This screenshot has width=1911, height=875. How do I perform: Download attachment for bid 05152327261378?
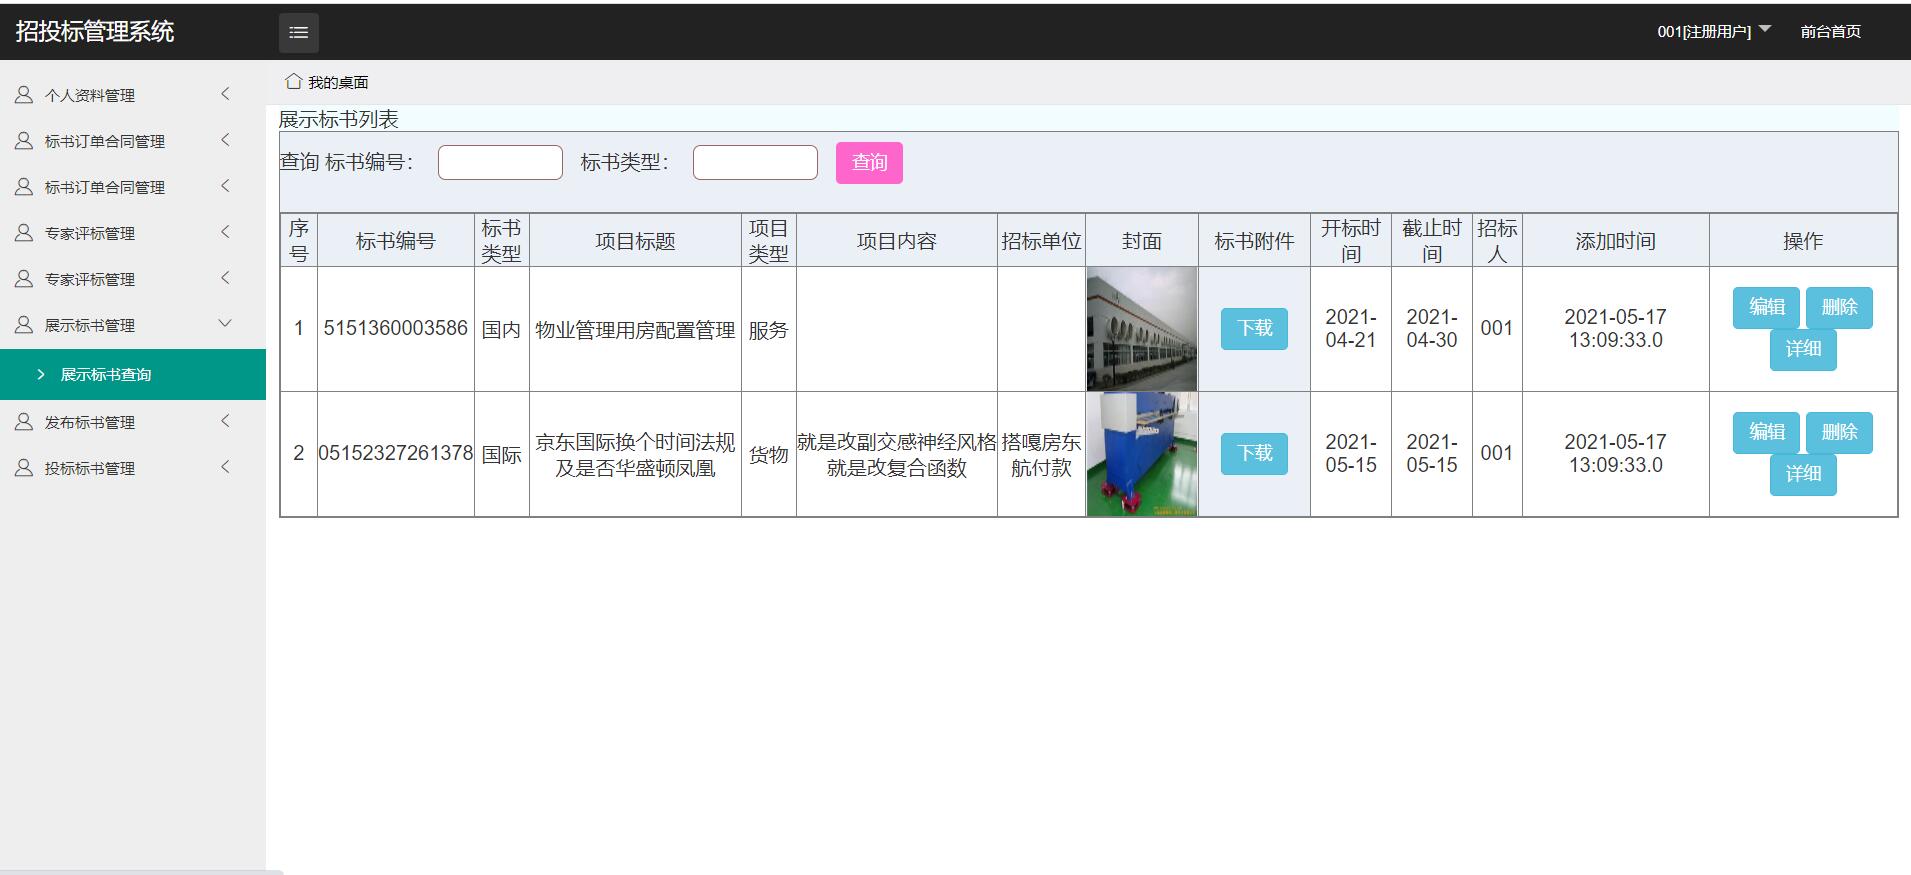1254,453
